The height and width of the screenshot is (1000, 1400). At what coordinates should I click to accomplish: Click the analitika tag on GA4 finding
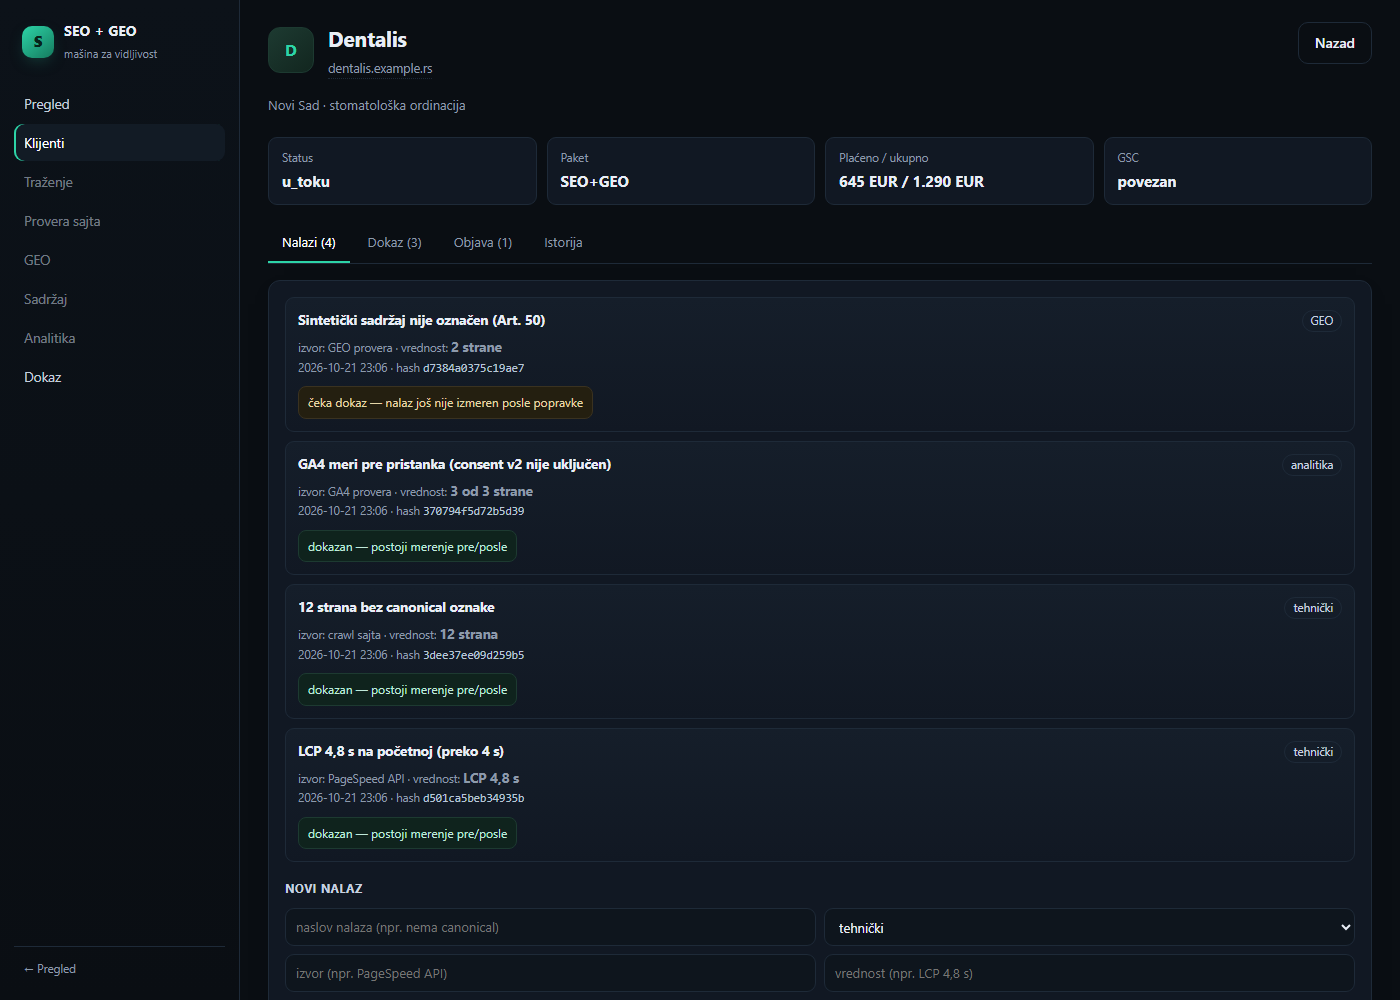tap(1311, 465)
